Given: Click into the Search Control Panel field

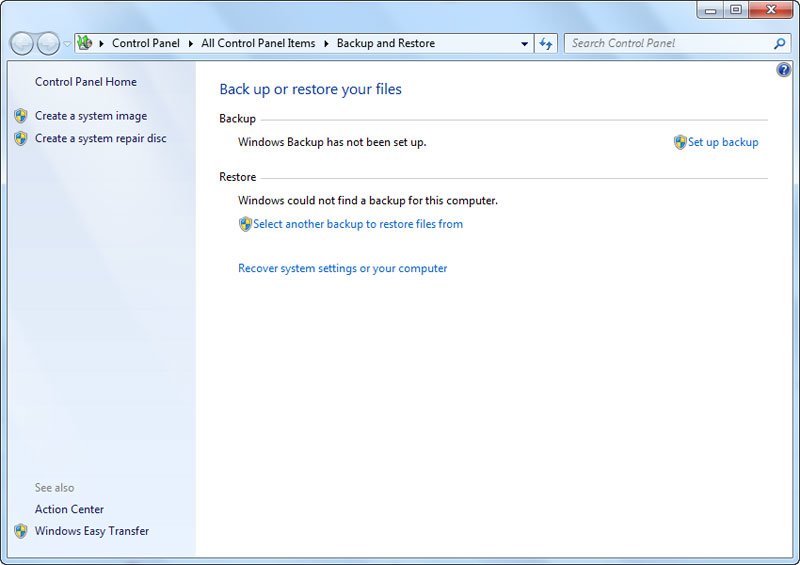Looking at the screenshot, I should (665, 44).
